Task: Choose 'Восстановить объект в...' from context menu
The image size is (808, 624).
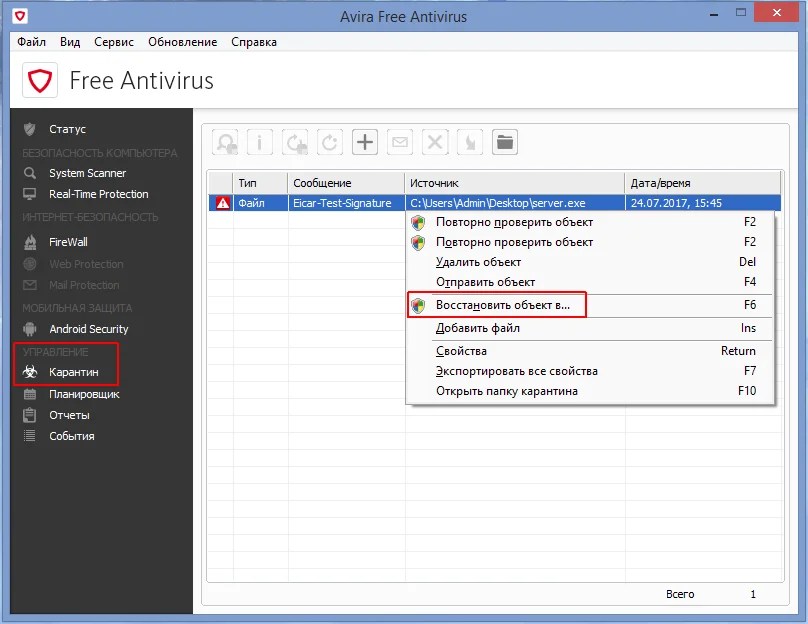Action: click(502, 305)
